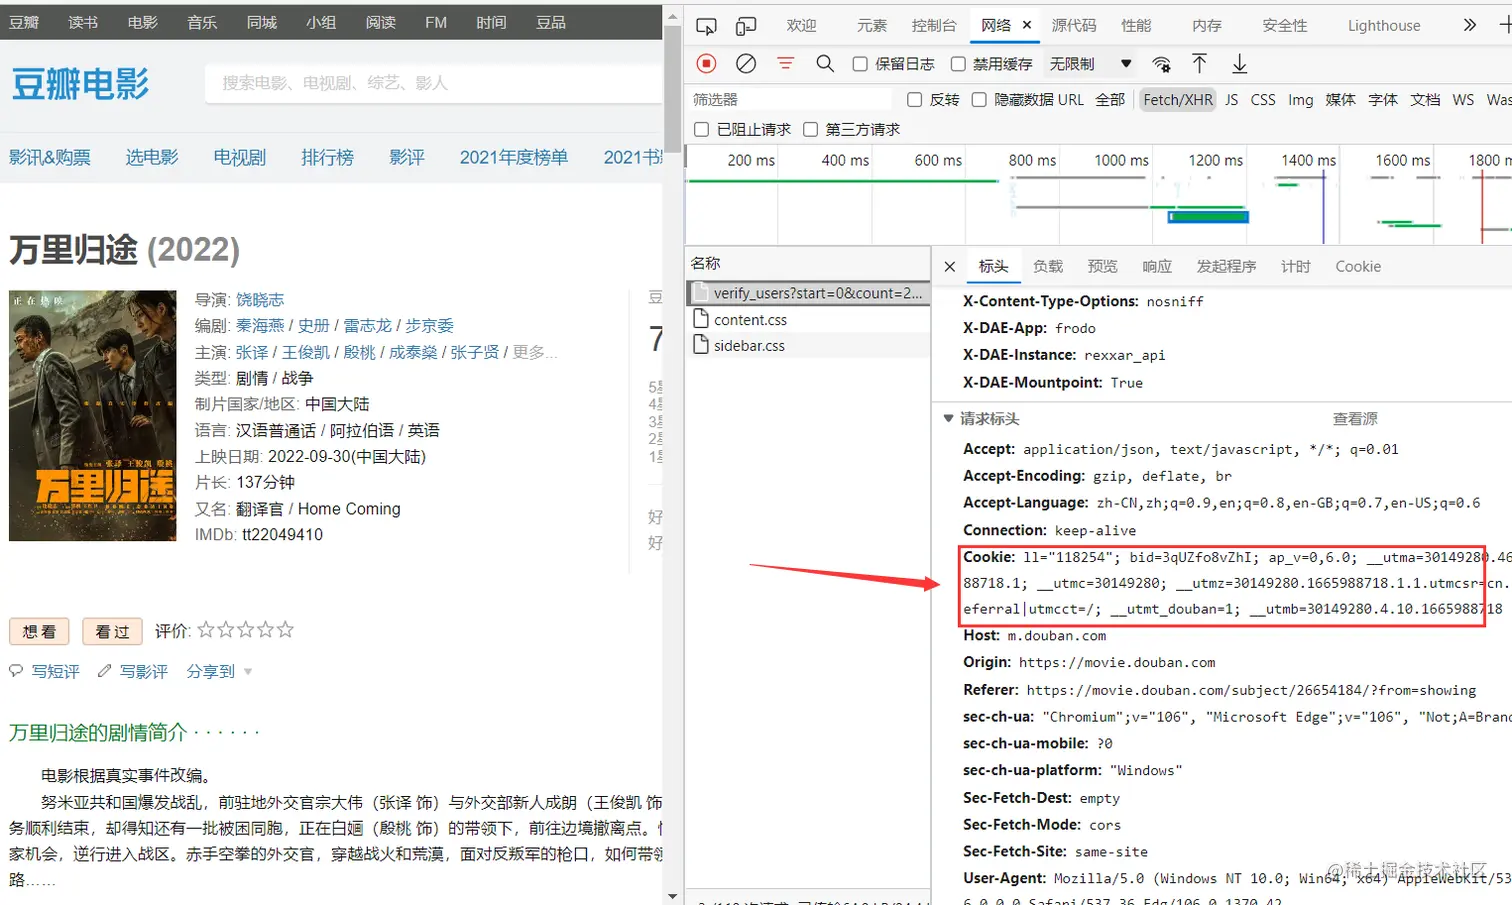Open the Lighthouse tab

[1384, 25]
